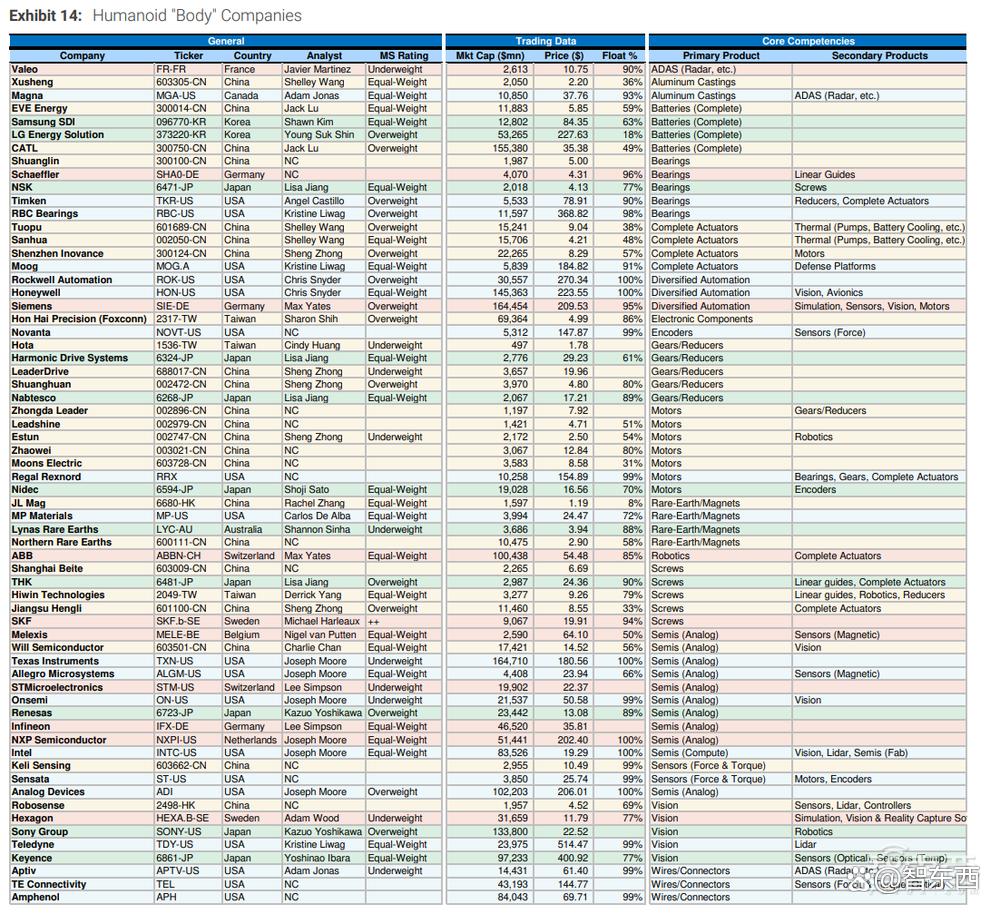Click 'TE Connectivity' company name

coord(48,884)
